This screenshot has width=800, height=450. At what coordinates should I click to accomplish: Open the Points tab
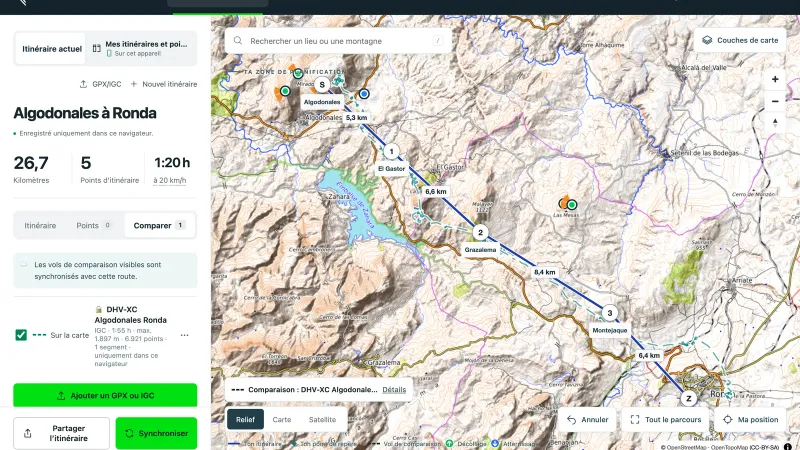93,226
